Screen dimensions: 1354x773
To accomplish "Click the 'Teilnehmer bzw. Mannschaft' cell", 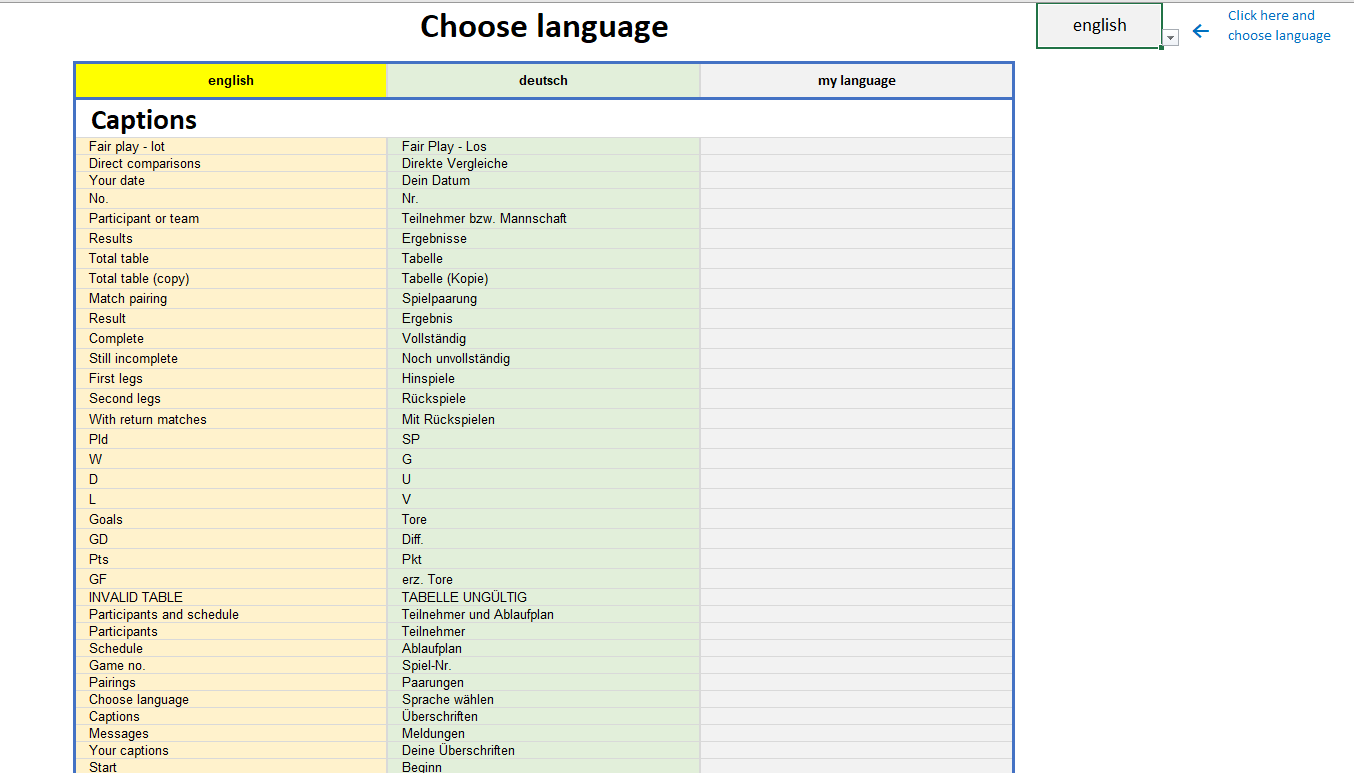I will [543, 218].
